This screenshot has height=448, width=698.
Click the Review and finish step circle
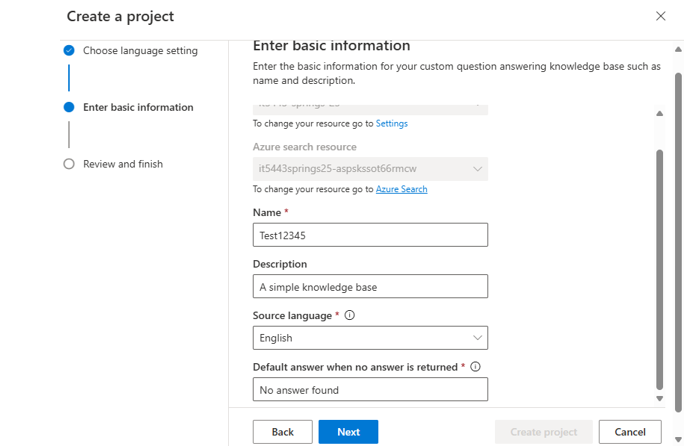coord(69,164)
